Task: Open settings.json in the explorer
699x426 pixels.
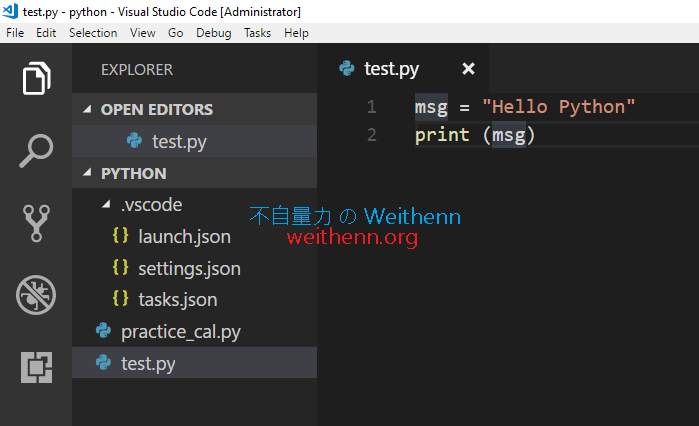Action: pos(189,268)
